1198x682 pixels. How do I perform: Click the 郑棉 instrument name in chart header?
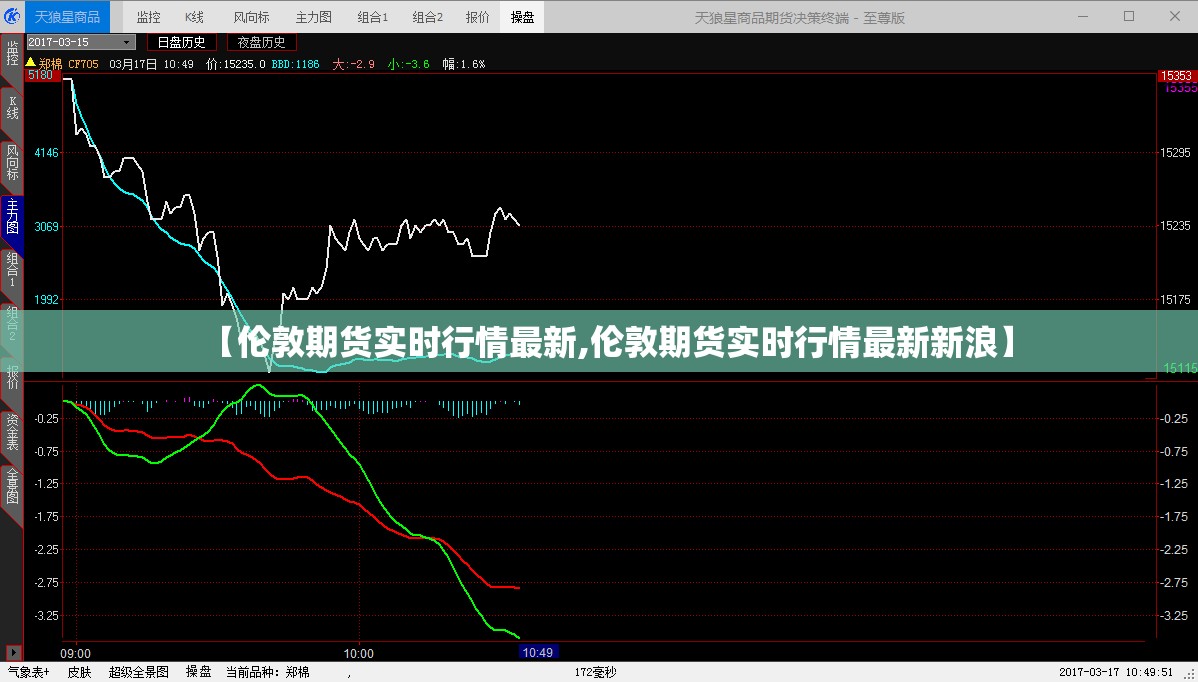point(50,64)
